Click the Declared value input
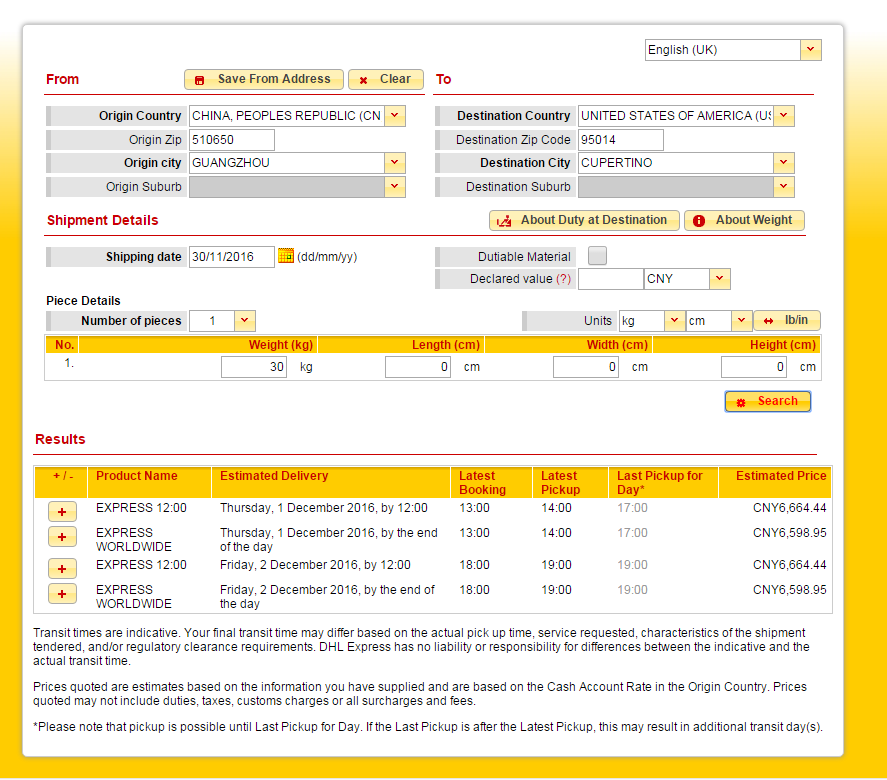This screenshot has height=780, width=887. [x=611, y=279]
